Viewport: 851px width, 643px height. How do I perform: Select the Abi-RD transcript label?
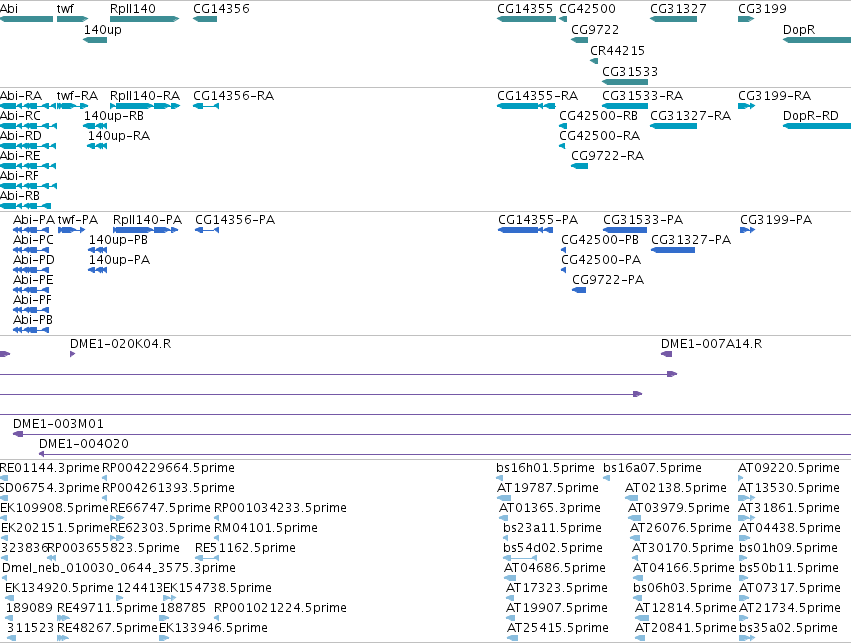coord(21,136)
